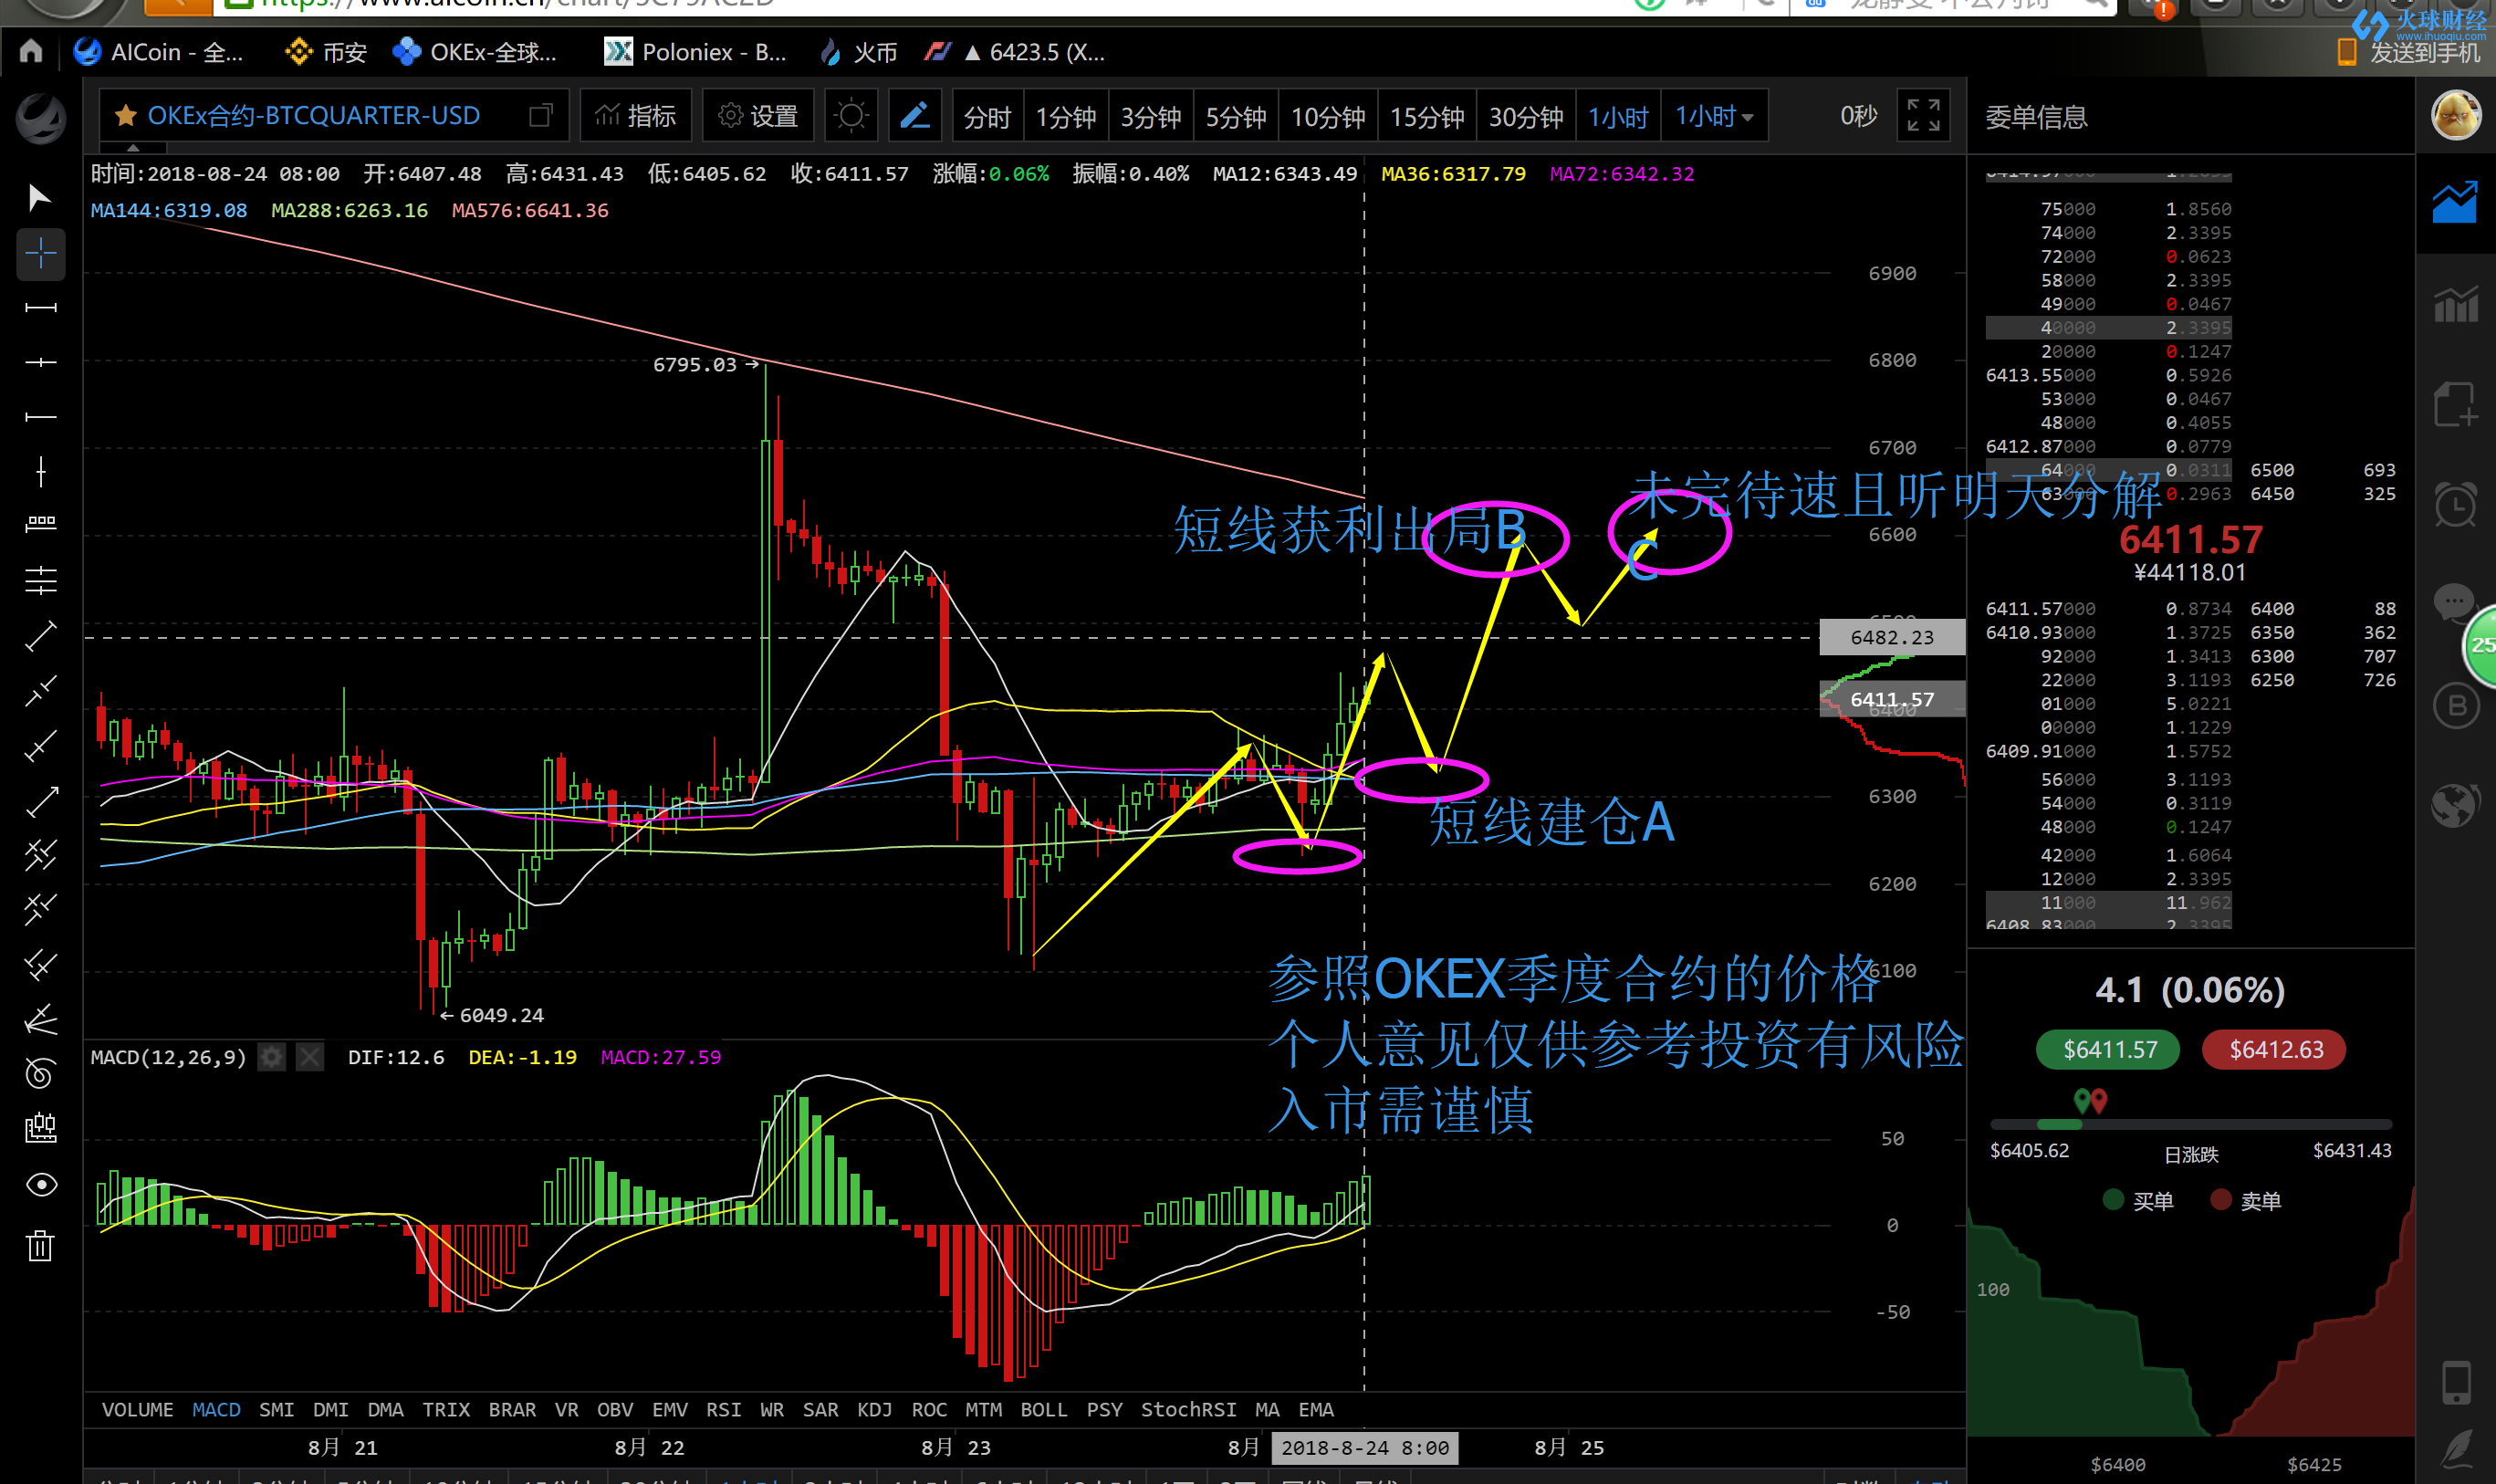Screen dimensions: 2496x1484
Task: Choose the trend line diagonal tool
Action: pyautogui.click(x=40, y=636)
